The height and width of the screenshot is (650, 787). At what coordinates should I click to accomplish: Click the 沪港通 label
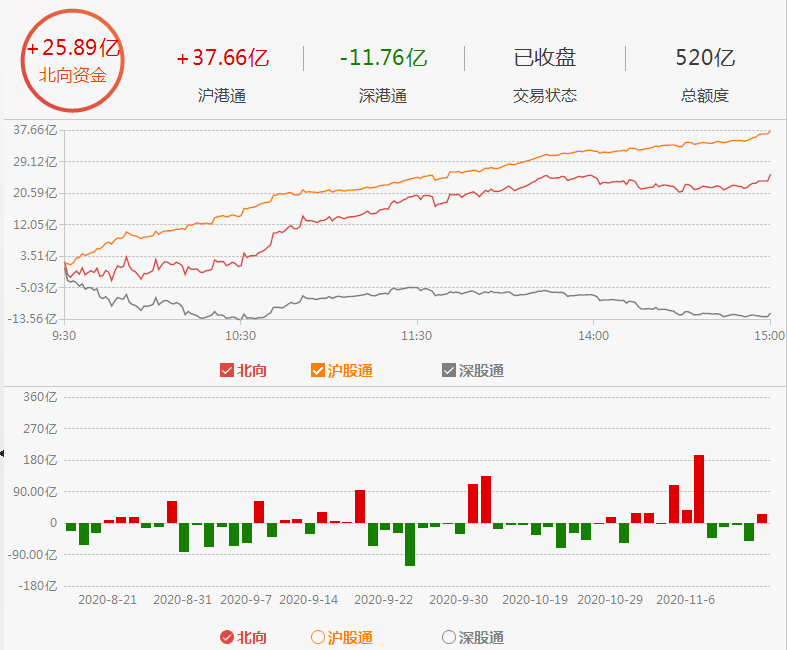[222, 95]
